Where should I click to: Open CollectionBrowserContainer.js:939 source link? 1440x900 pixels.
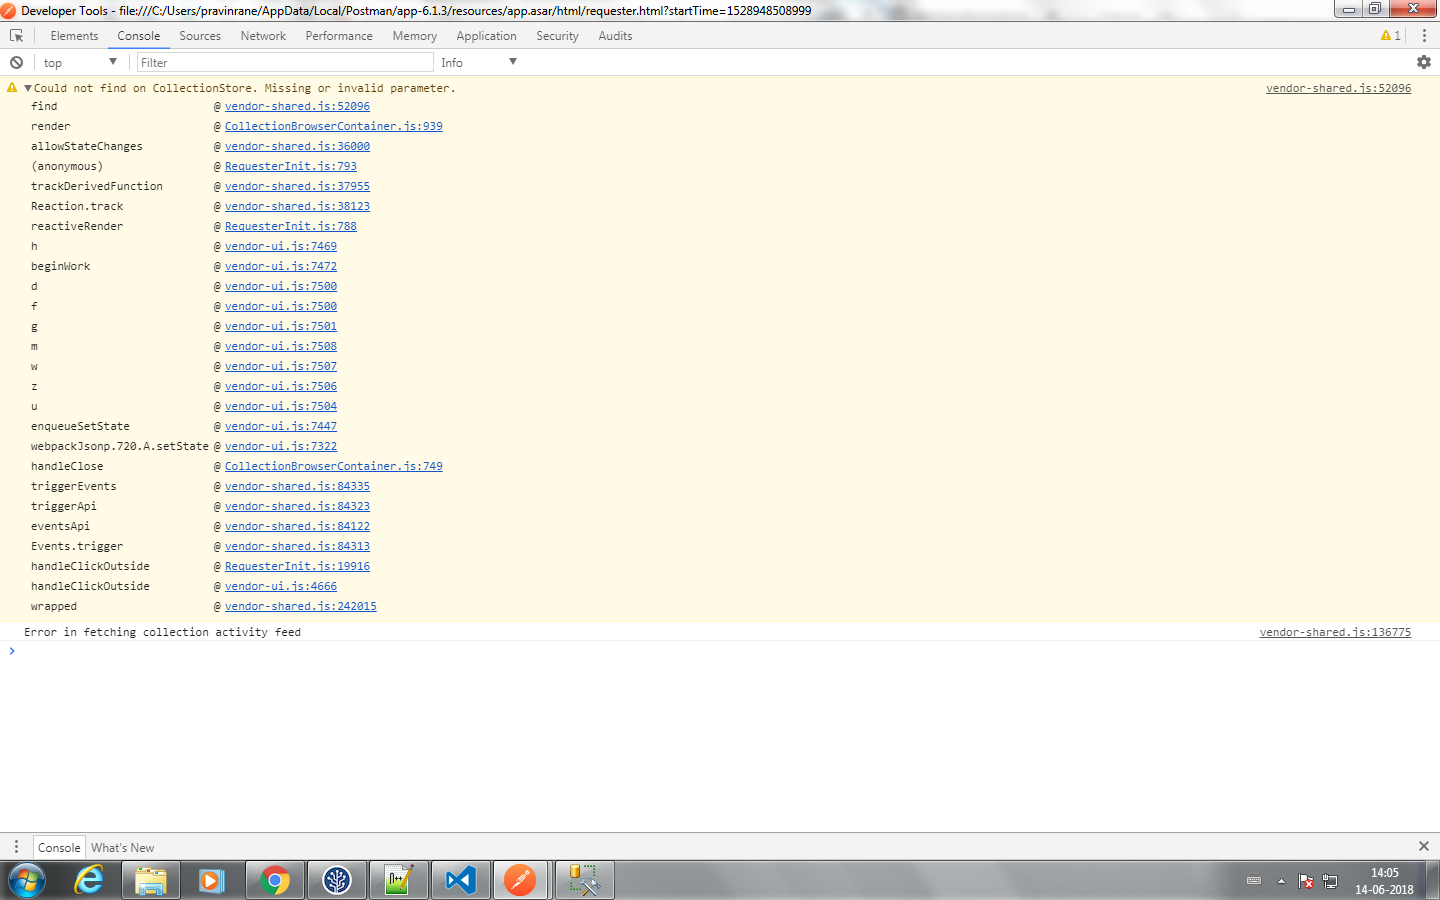pos(333,126)
